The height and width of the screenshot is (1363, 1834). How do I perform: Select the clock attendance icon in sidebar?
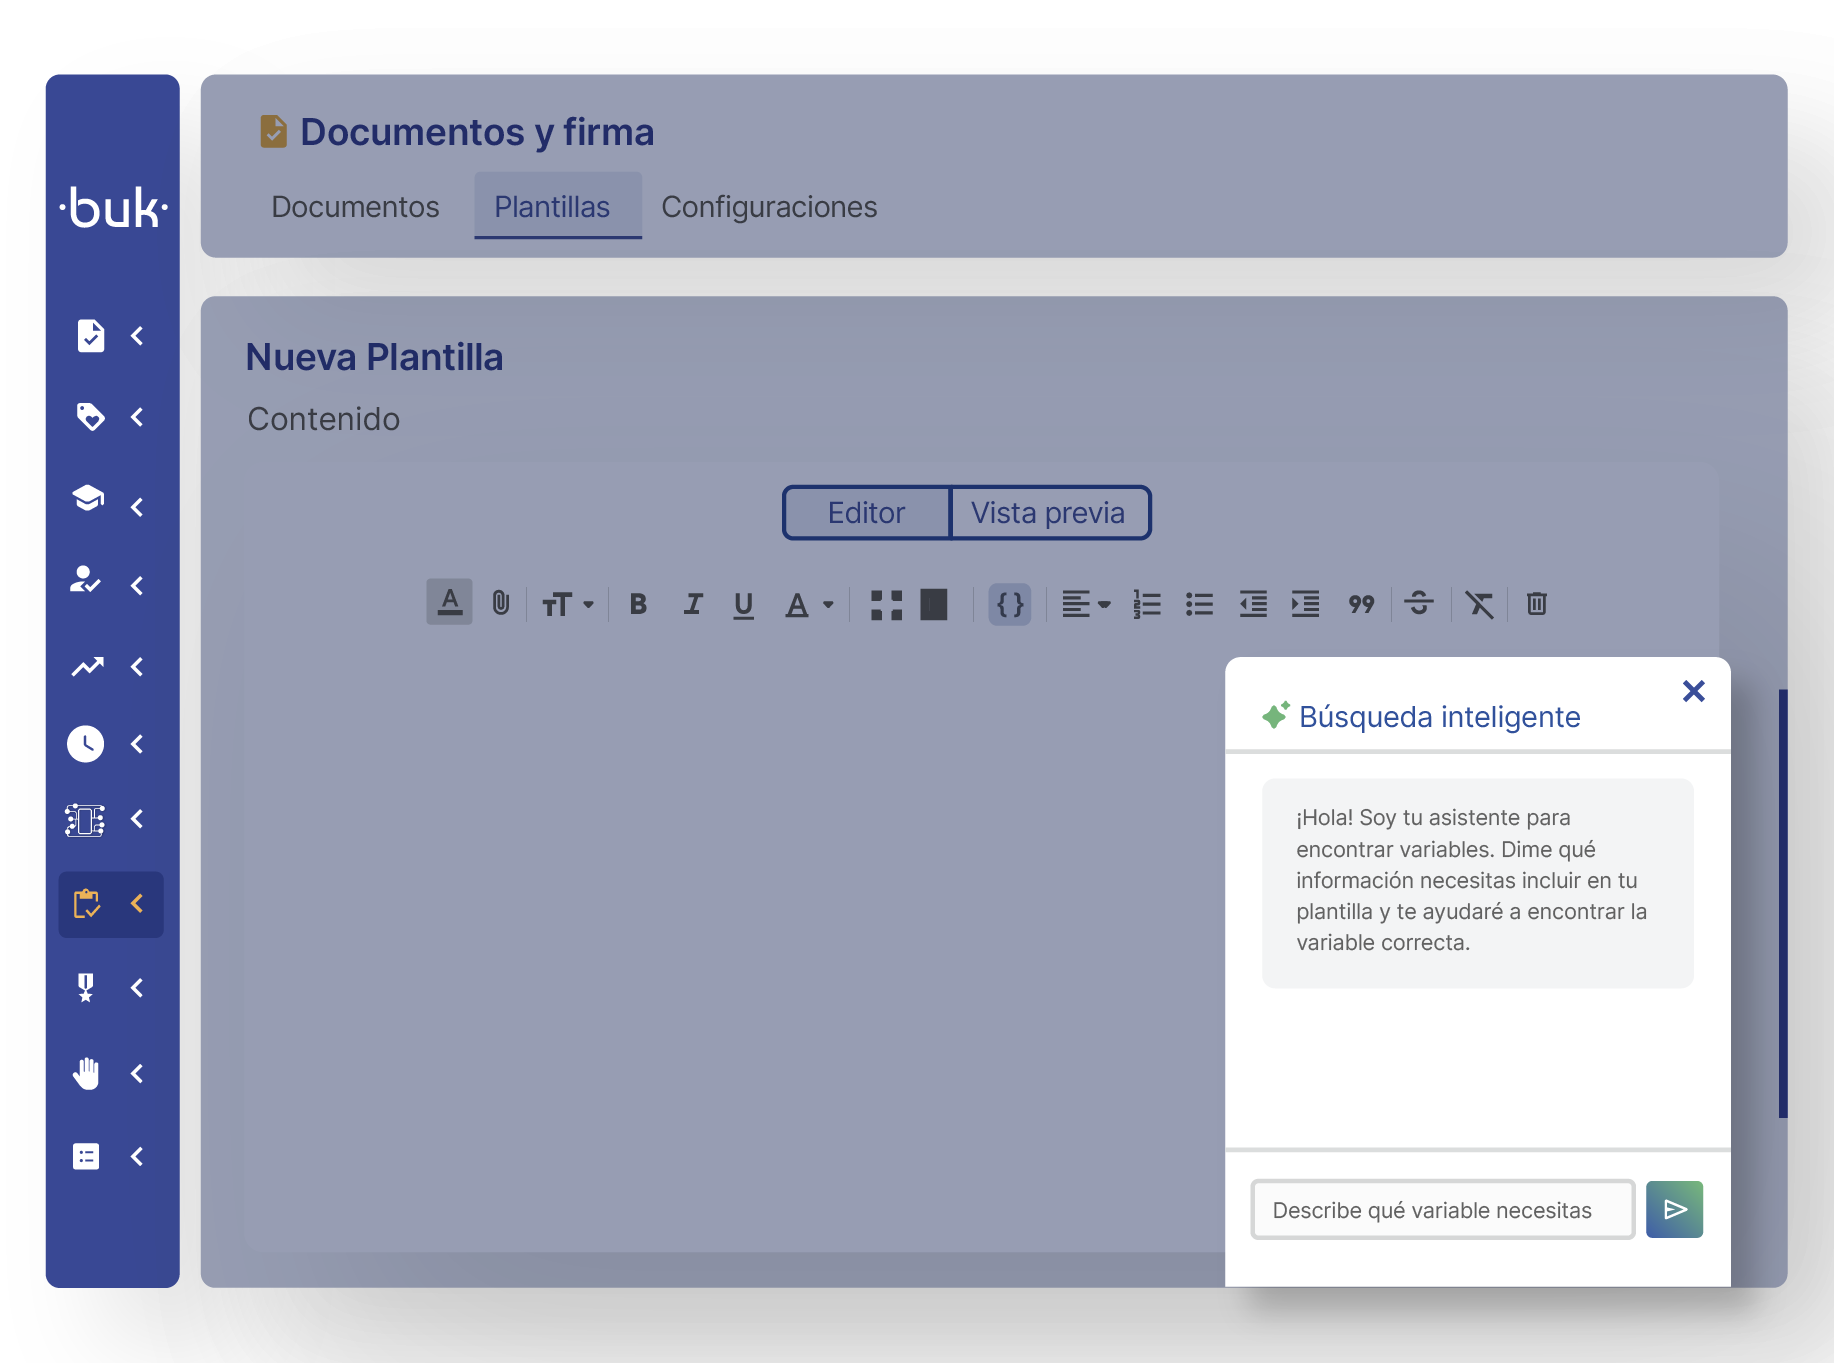[x=86, y=743]
